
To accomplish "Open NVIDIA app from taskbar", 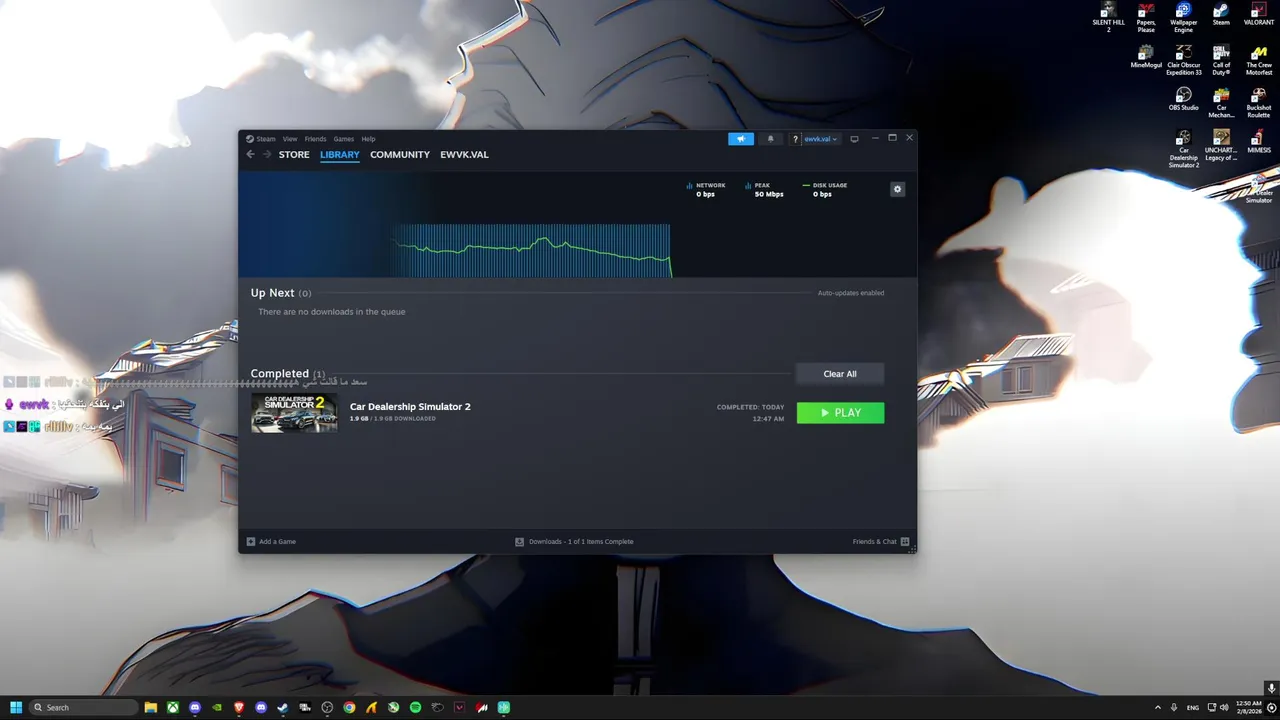I will [x=217, y=707].
